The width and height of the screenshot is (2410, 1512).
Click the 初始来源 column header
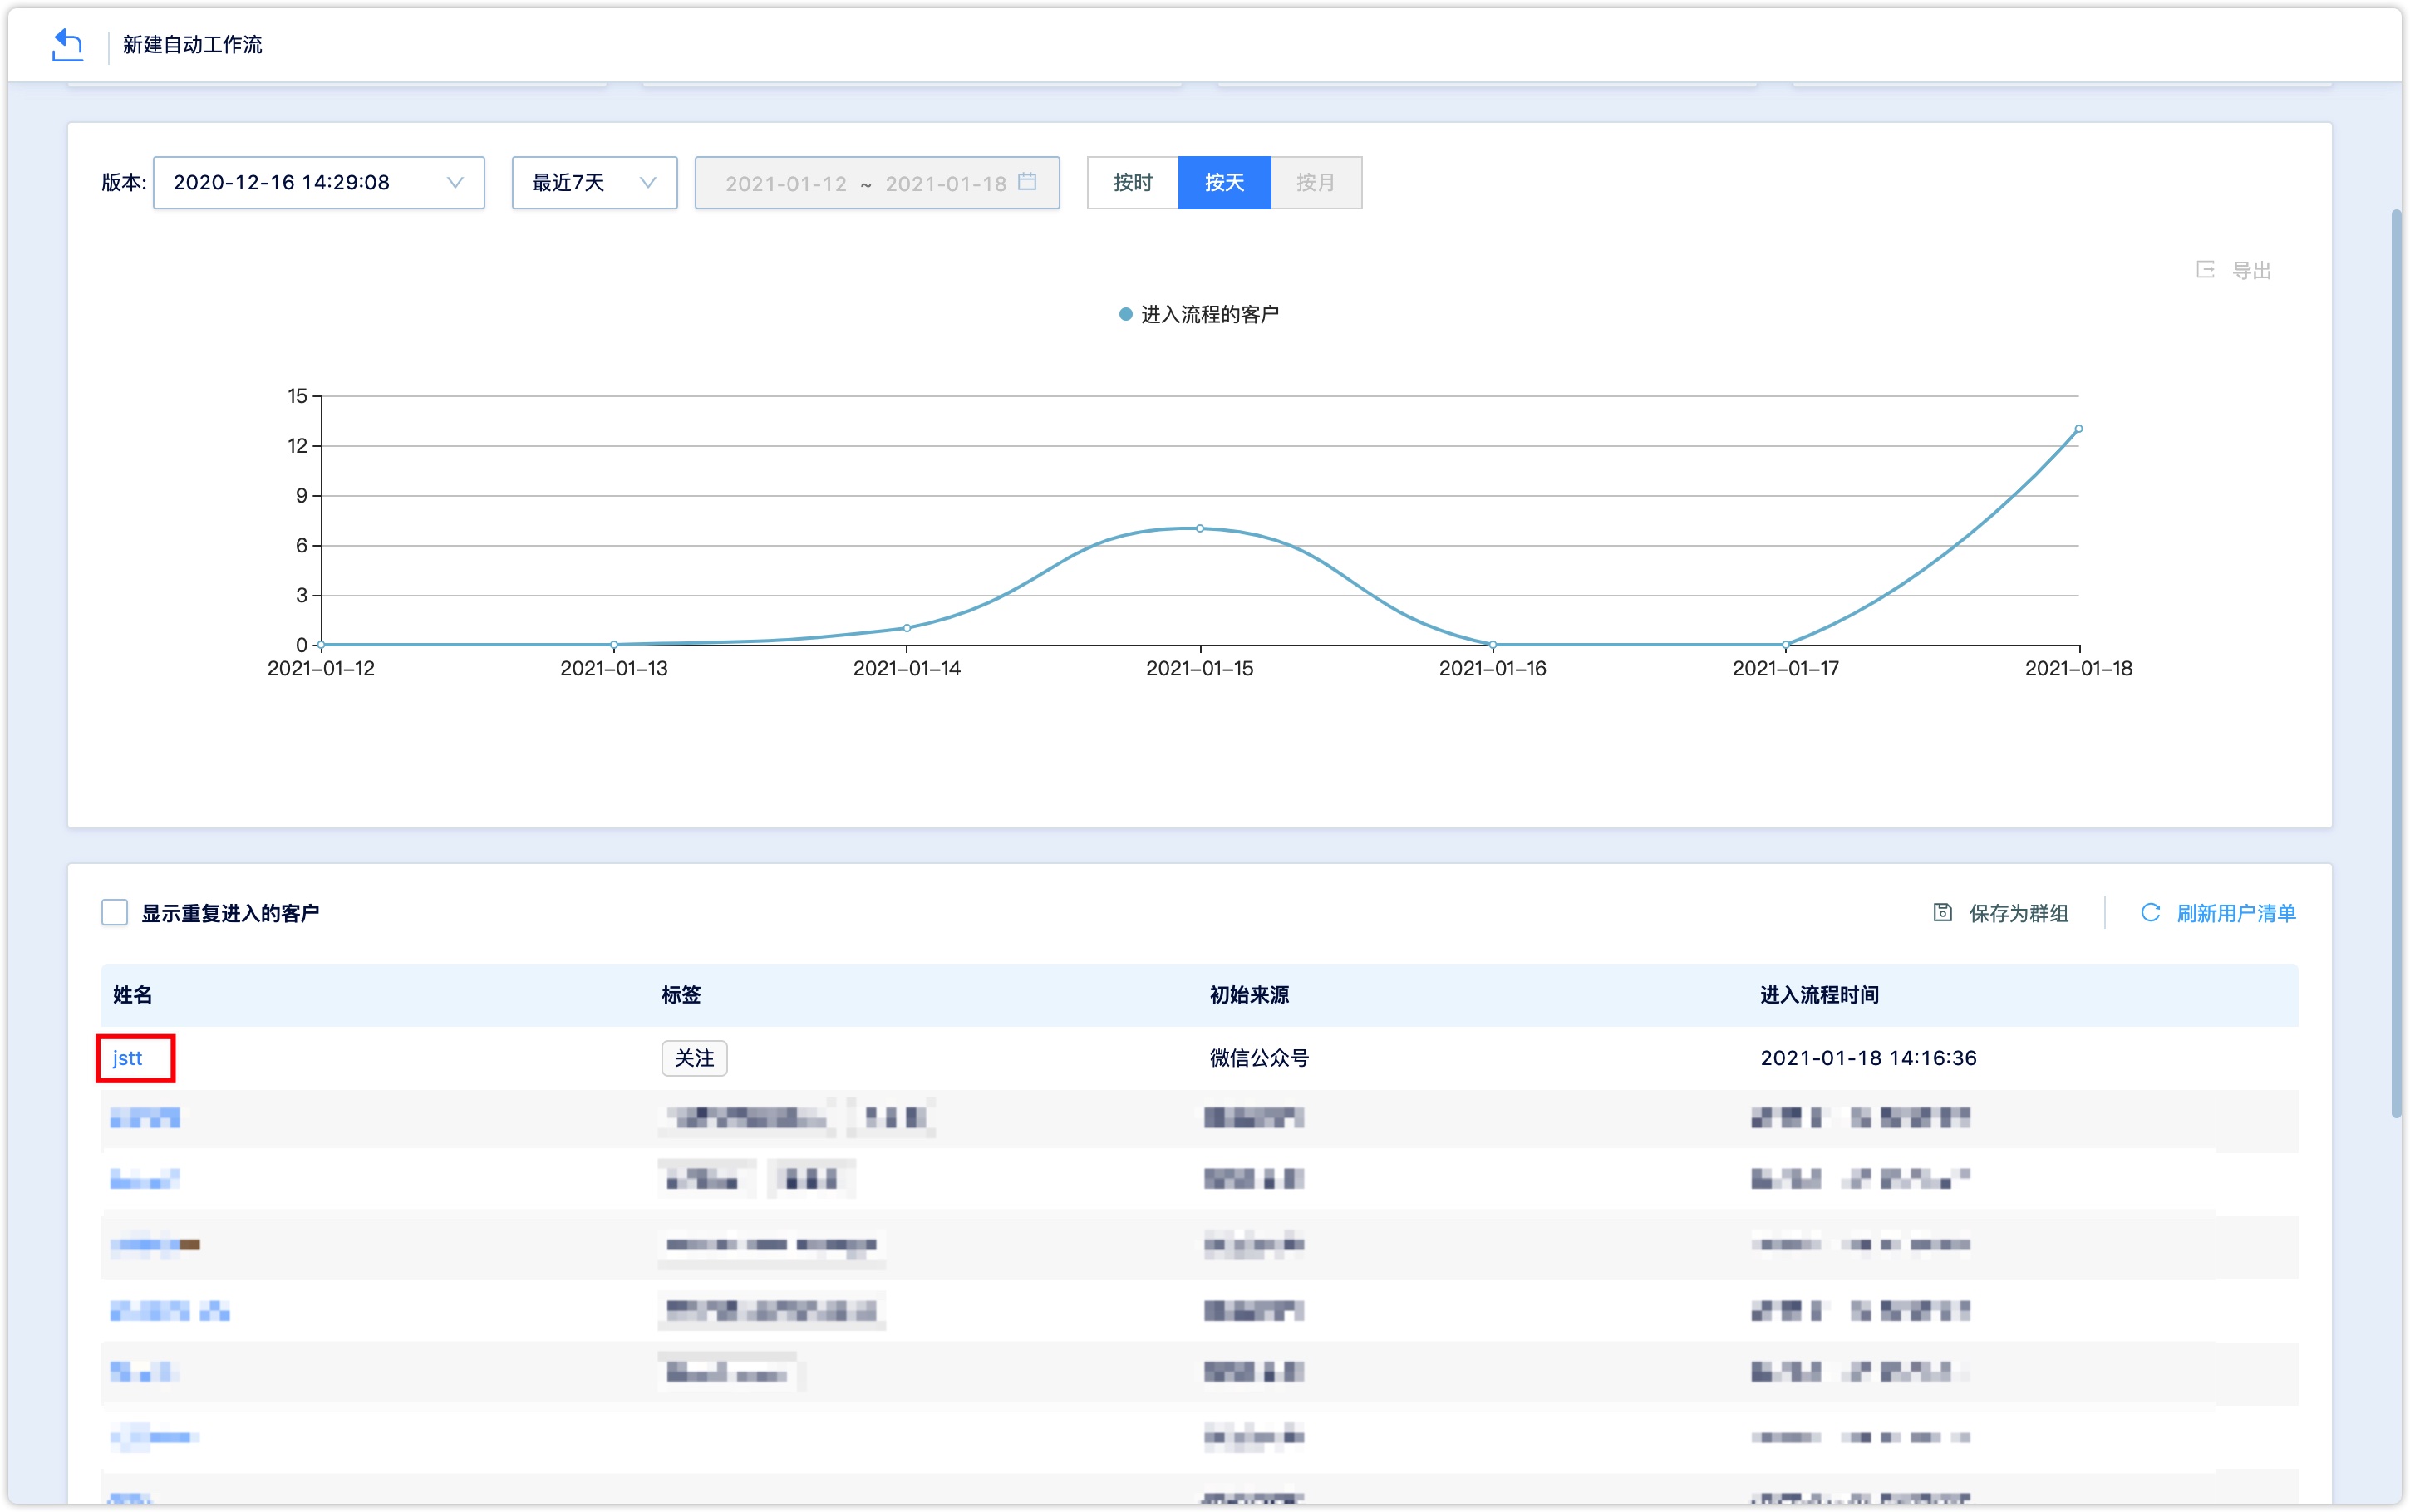[1249, 995]
